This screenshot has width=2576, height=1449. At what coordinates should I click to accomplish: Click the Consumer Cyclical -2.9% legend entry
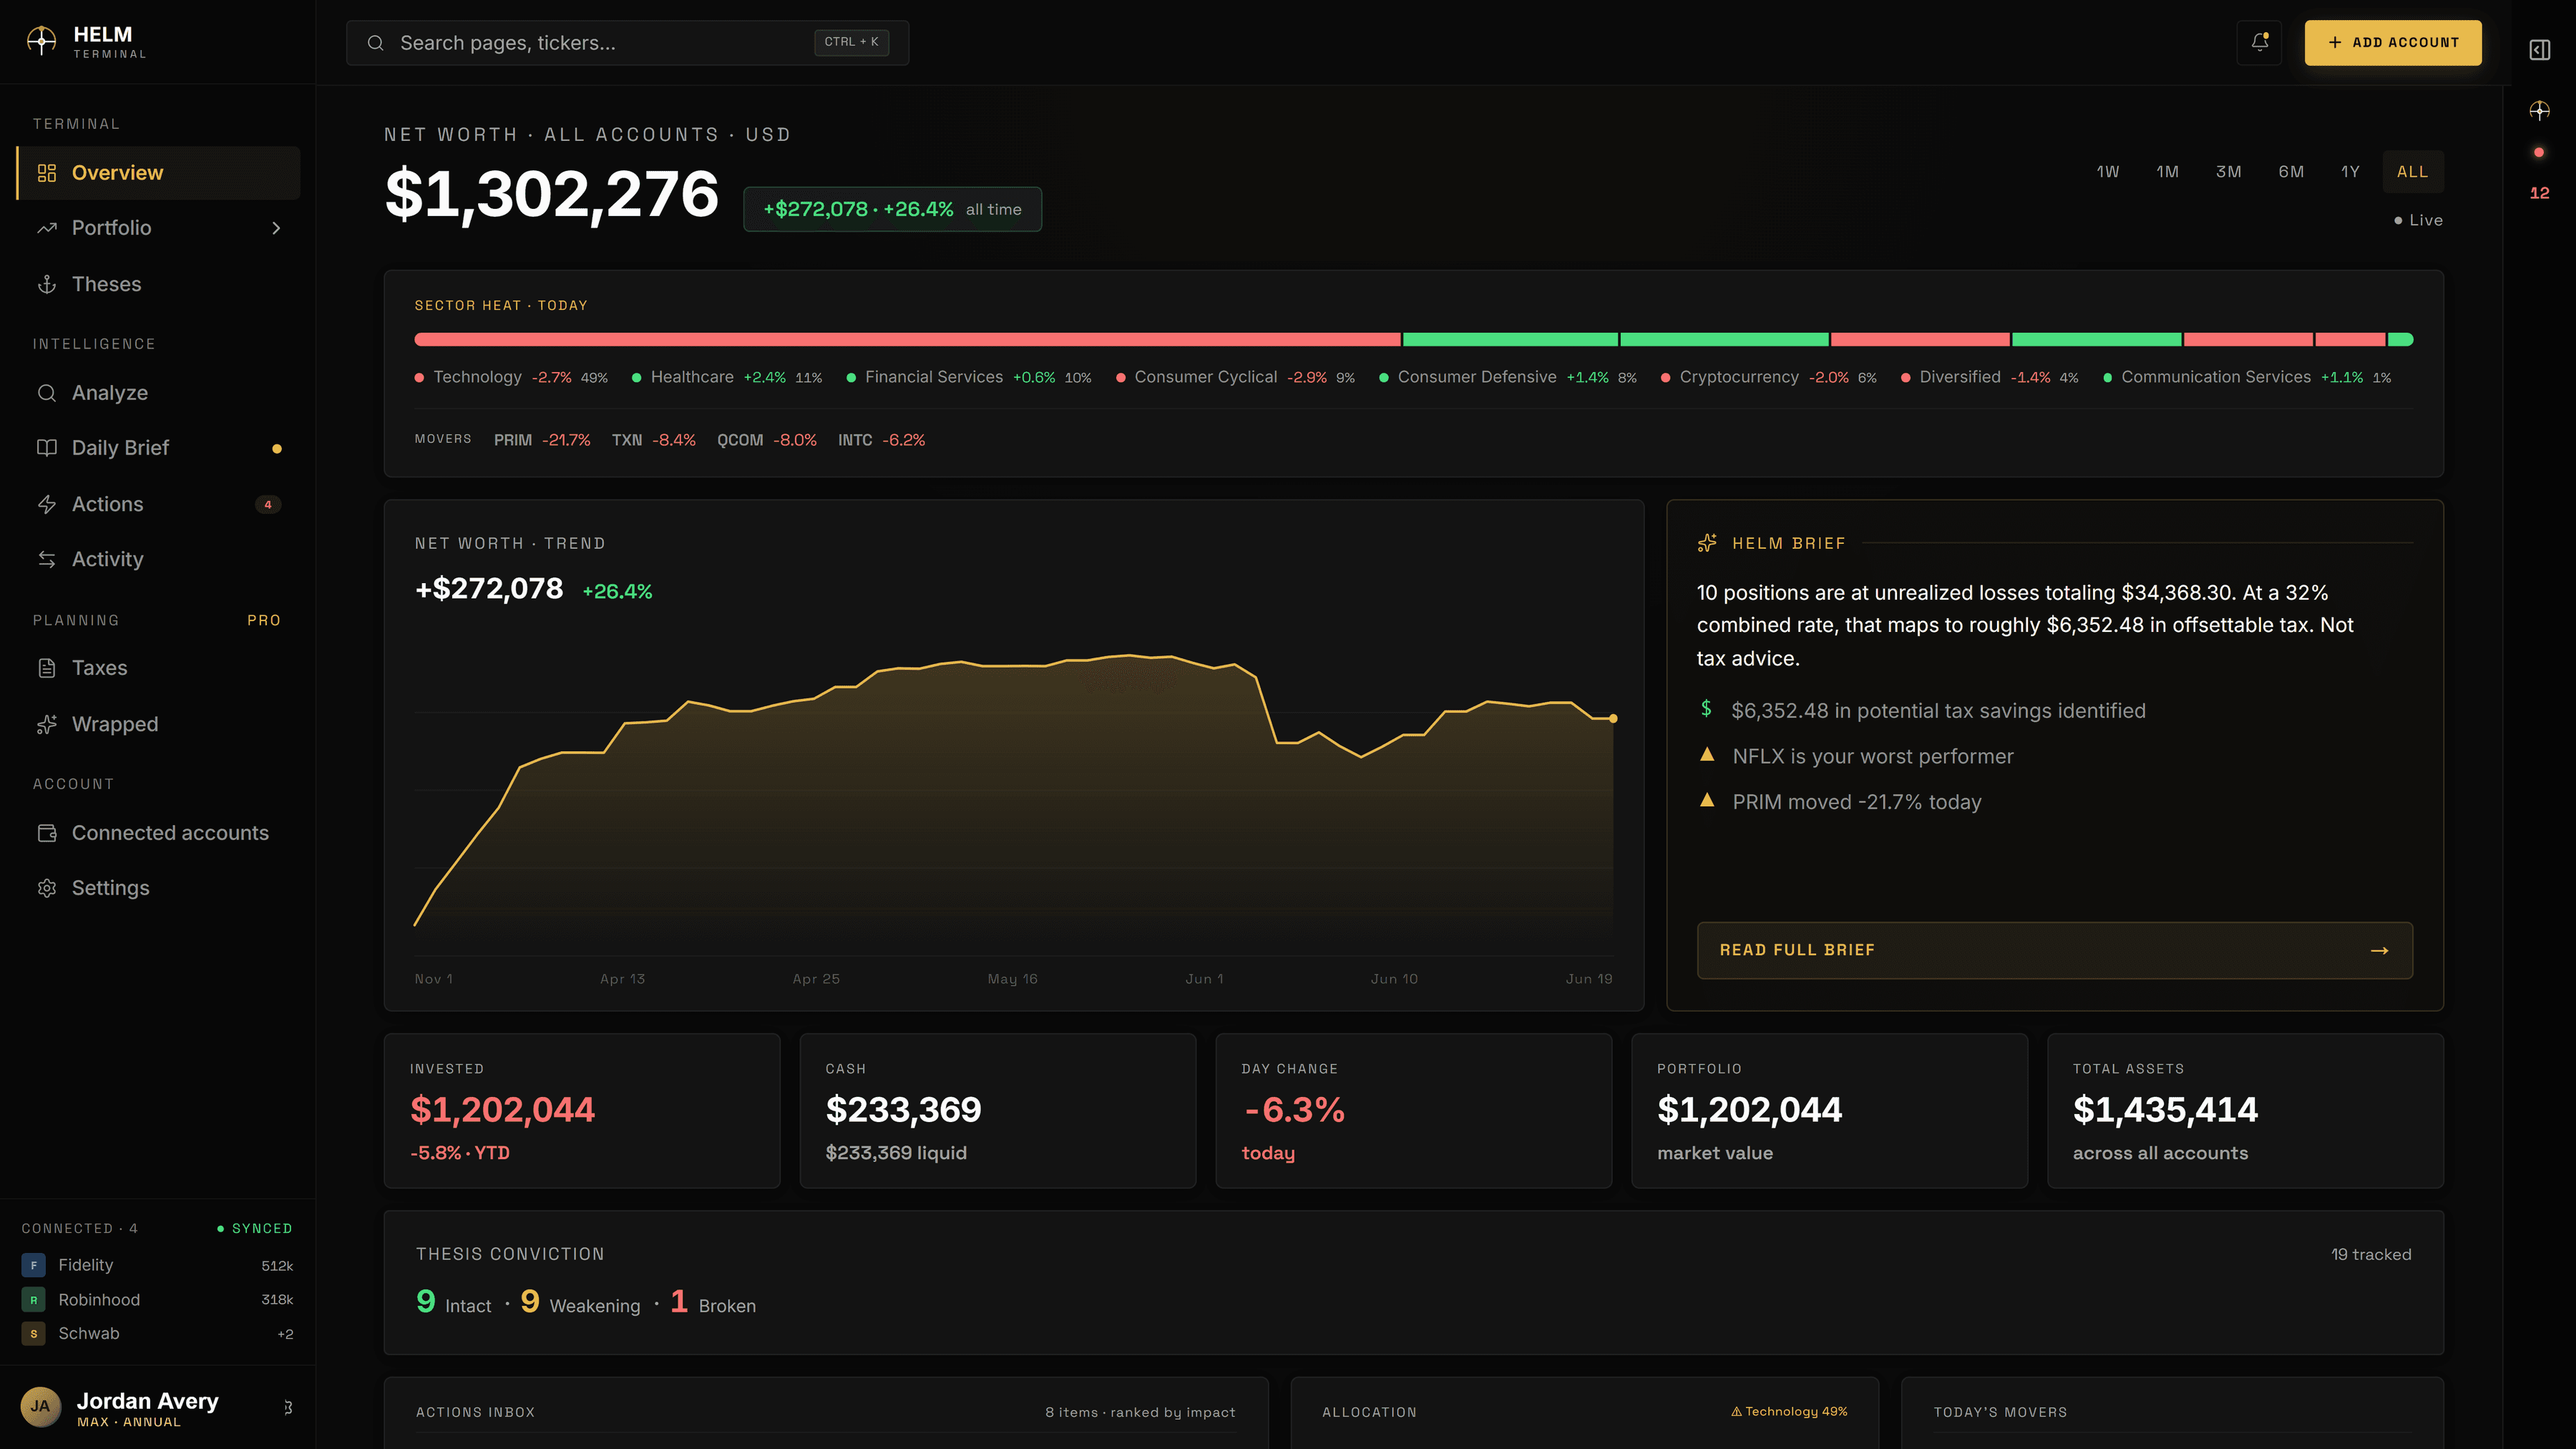(x=1235, y=378)
